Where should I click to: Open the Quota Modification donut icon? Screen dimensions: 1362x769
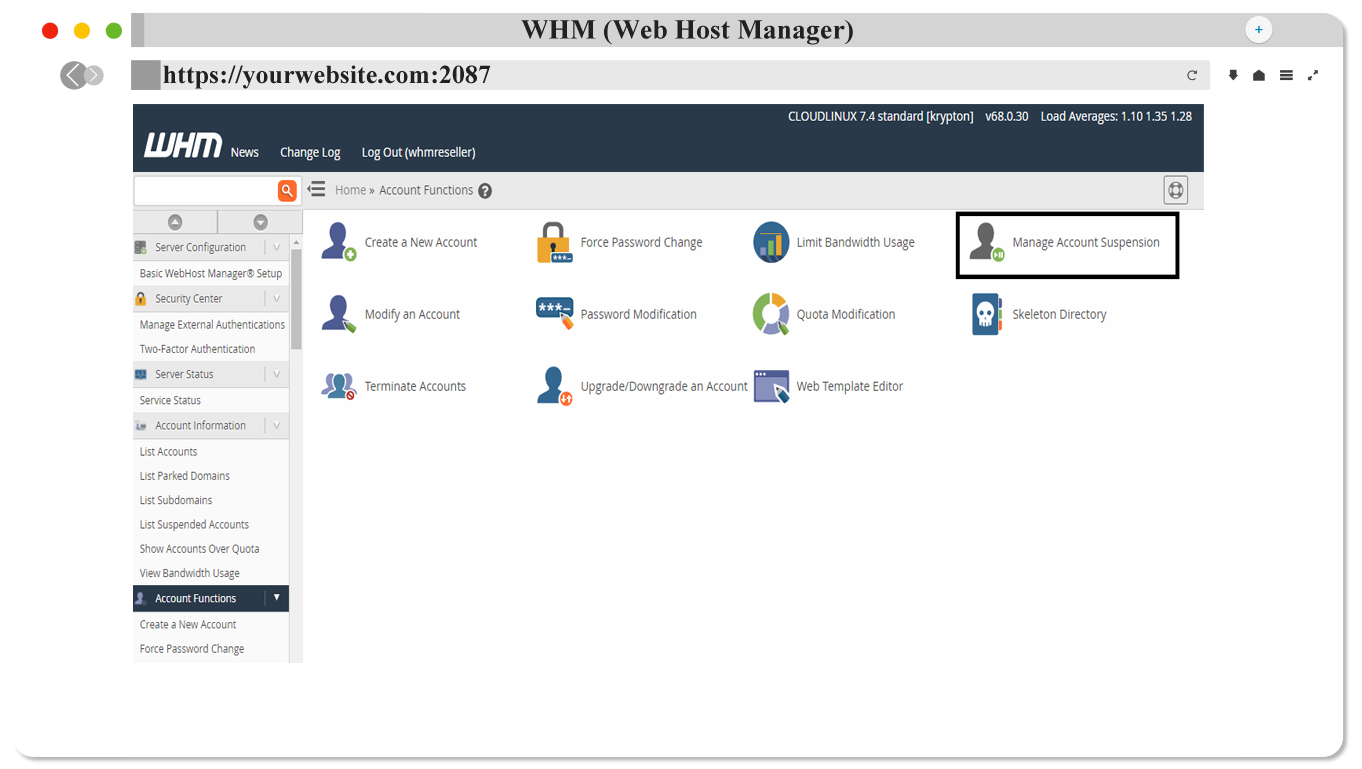[x=771, y=314]
